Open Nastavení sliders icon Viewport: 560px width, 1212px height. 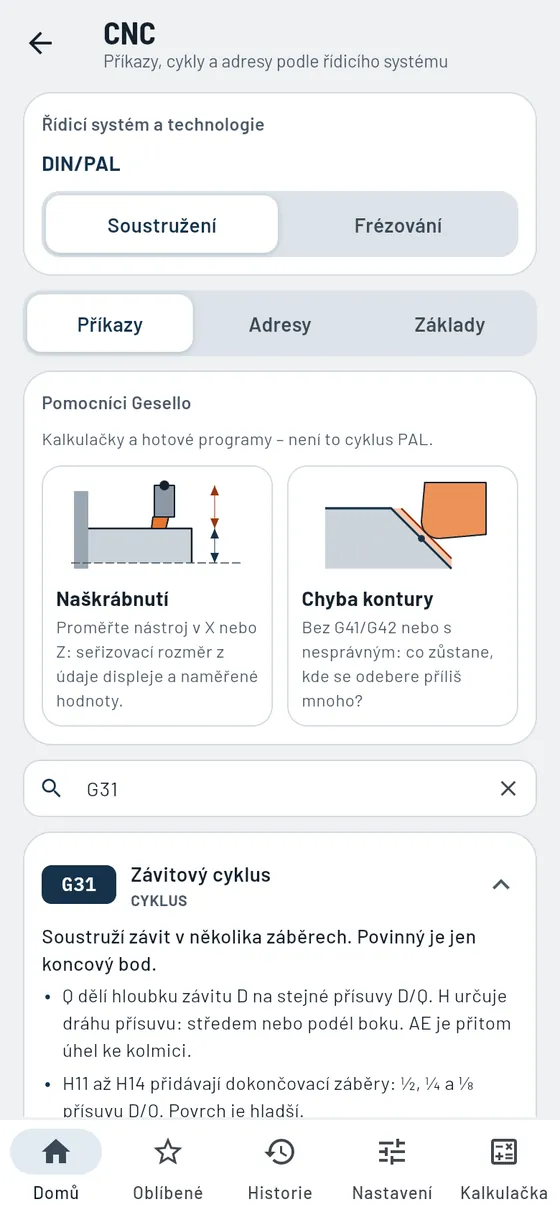392,1152
